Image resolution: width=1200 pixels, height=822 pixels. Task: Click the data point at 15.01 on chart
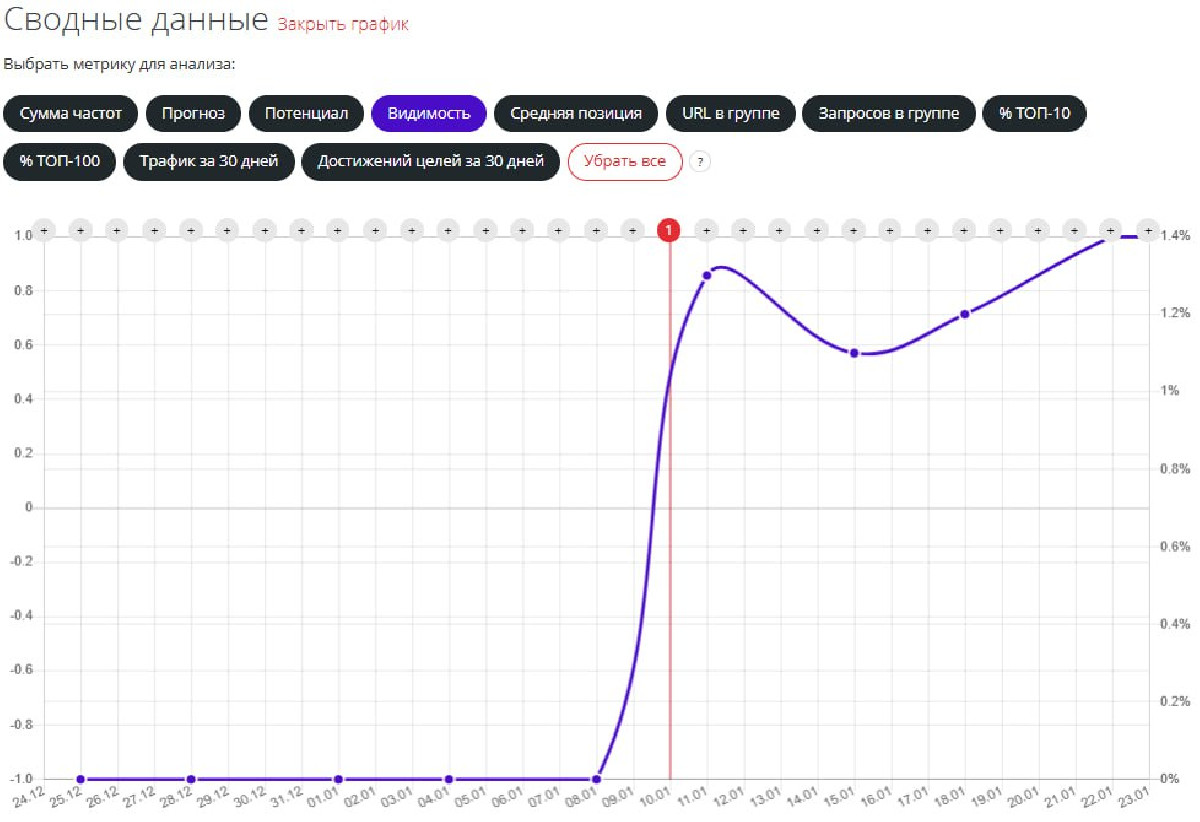tap(854, 353)
